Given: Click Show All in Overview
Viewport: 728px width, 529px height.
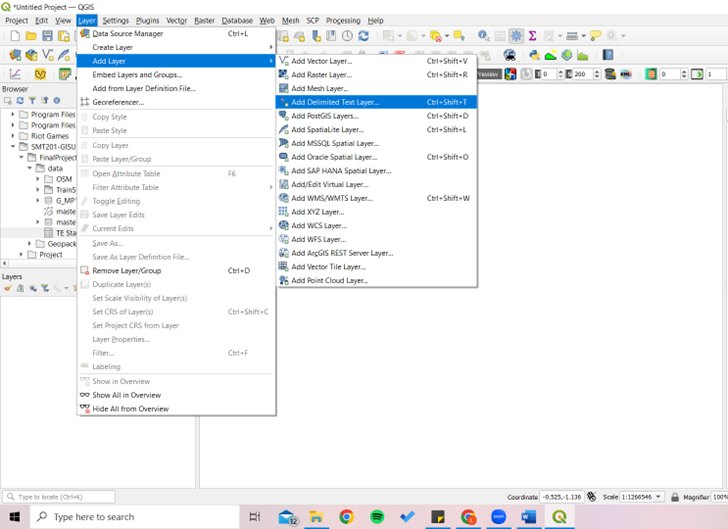Looking at the screenshot, I should tap(126, 395).
